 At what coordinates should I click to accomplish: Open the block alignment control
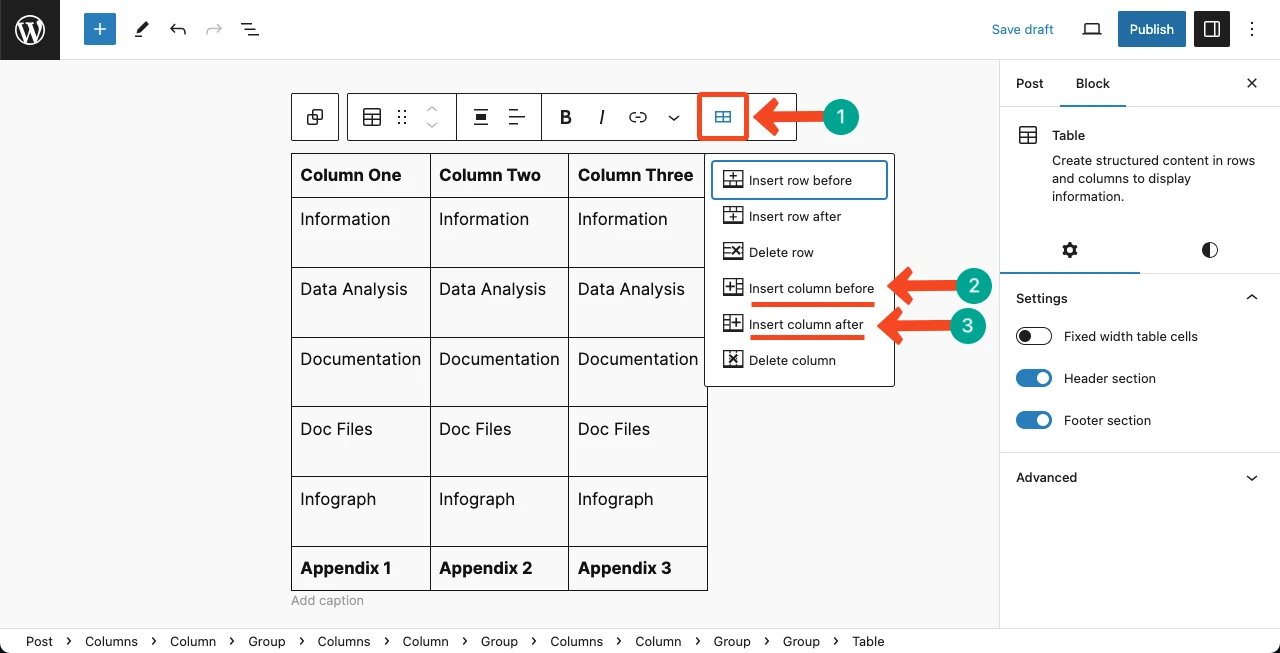pos(481,117)
